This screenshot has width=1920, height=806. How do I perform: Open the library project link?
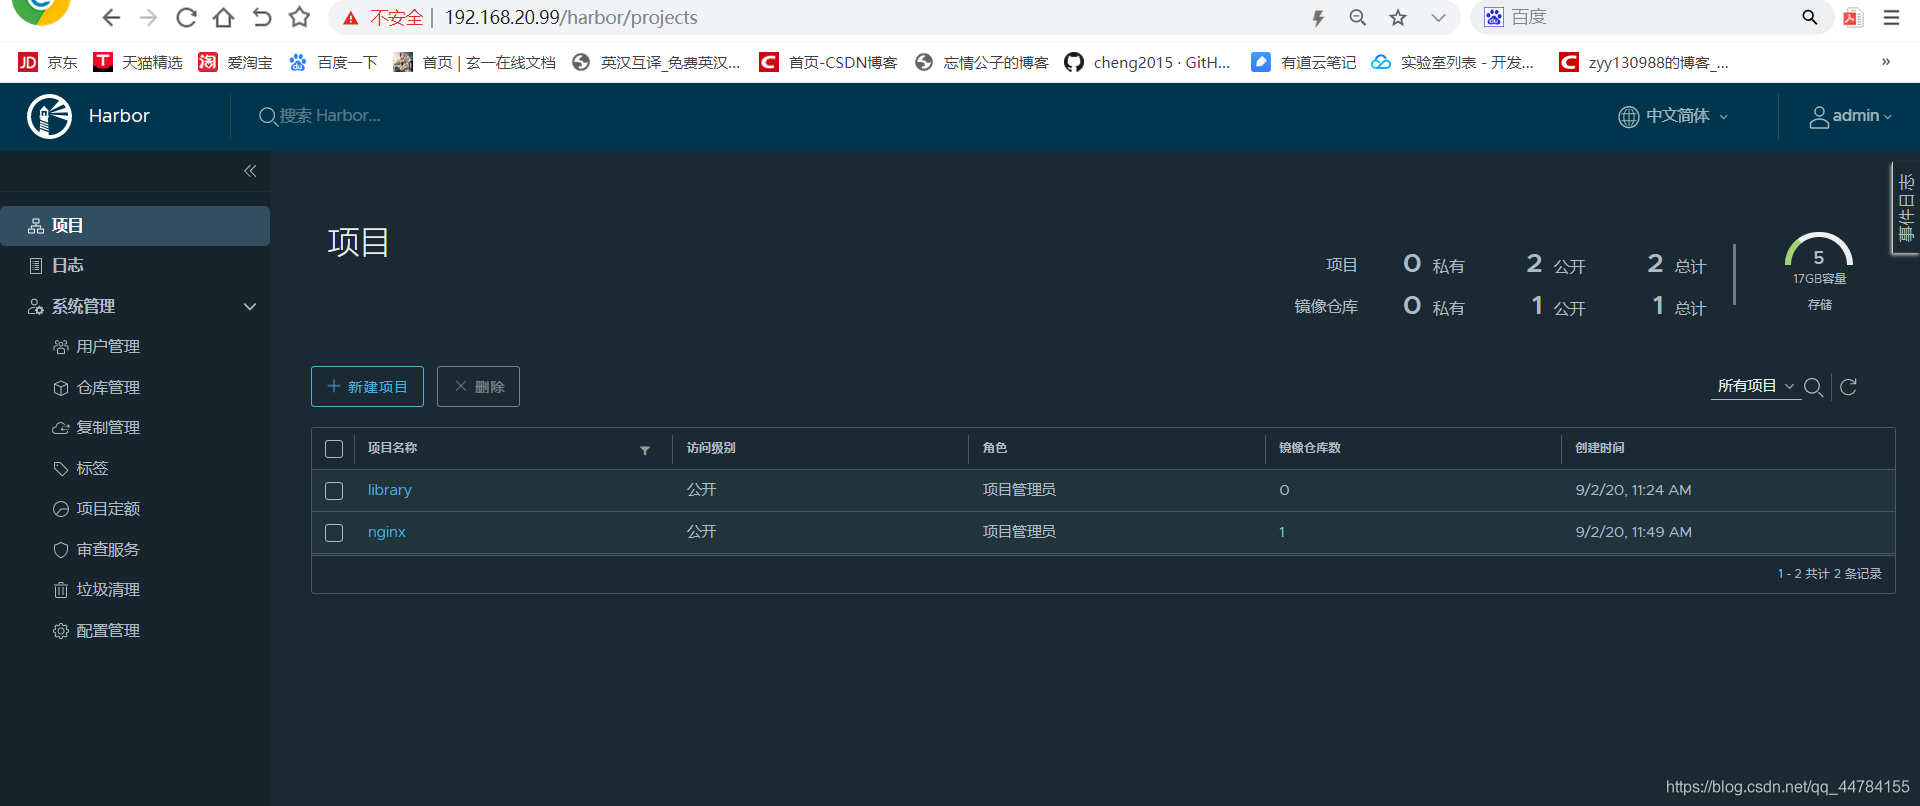(390, 490)
